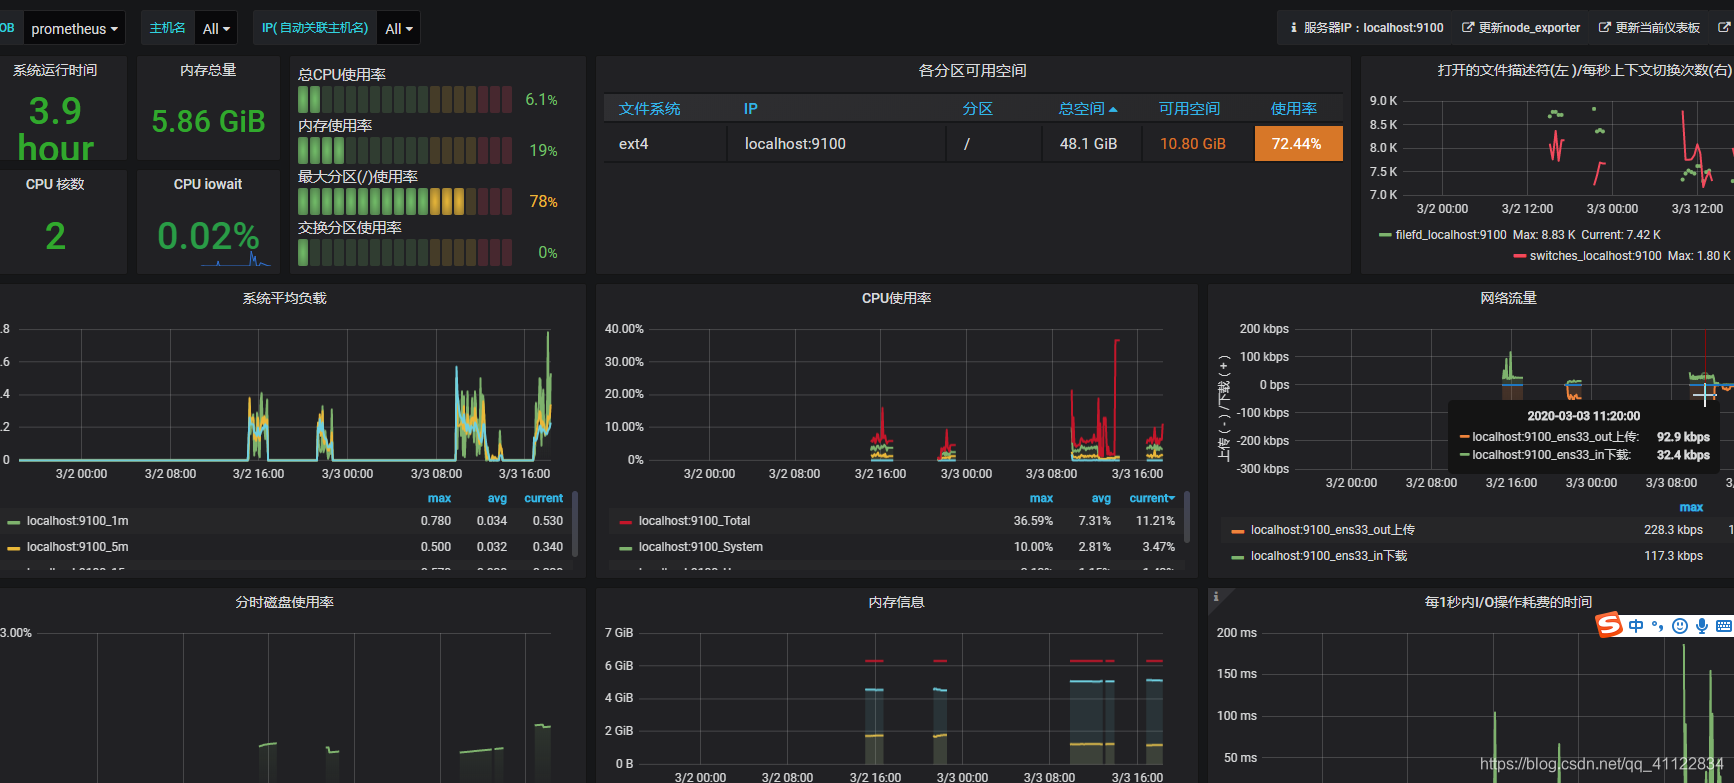Screen dimensions: 1734x783
Task: Open the CPU使用率 panel title menu
Action: click(x=897, y=298)
